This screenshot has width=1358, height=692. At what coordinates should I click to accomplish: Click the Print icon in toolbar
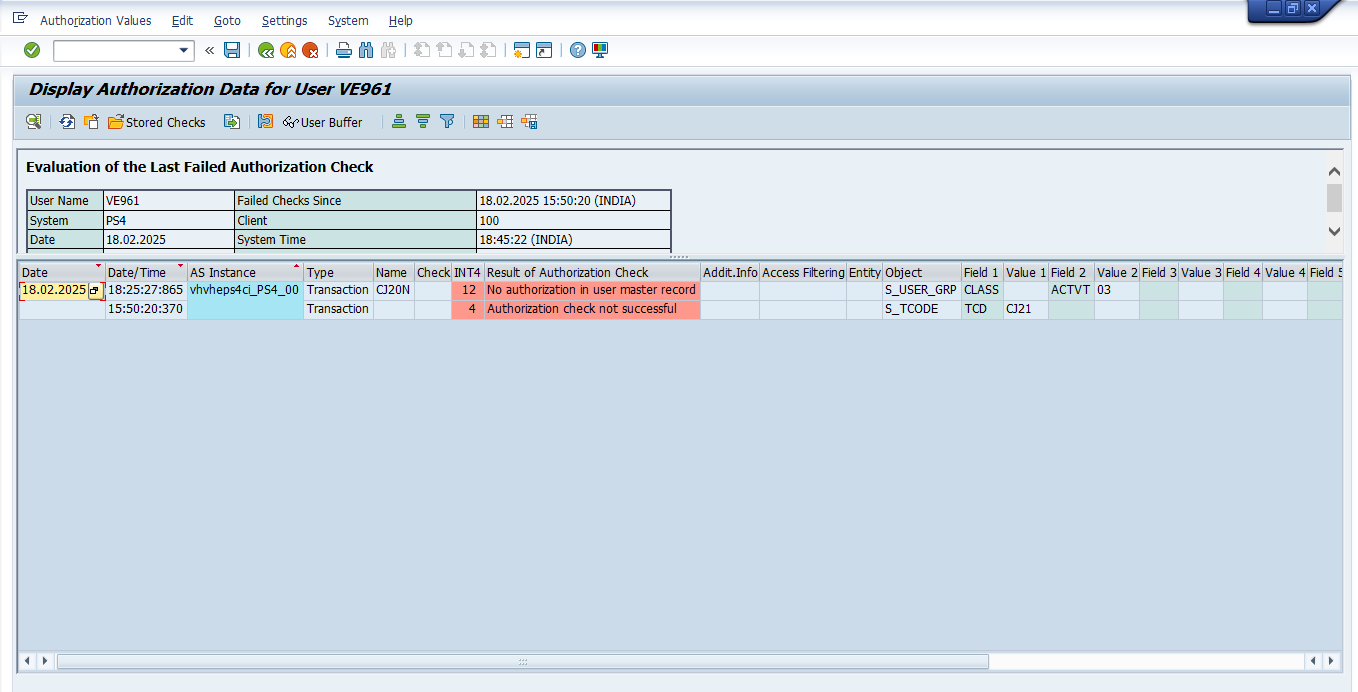[343, 50]
